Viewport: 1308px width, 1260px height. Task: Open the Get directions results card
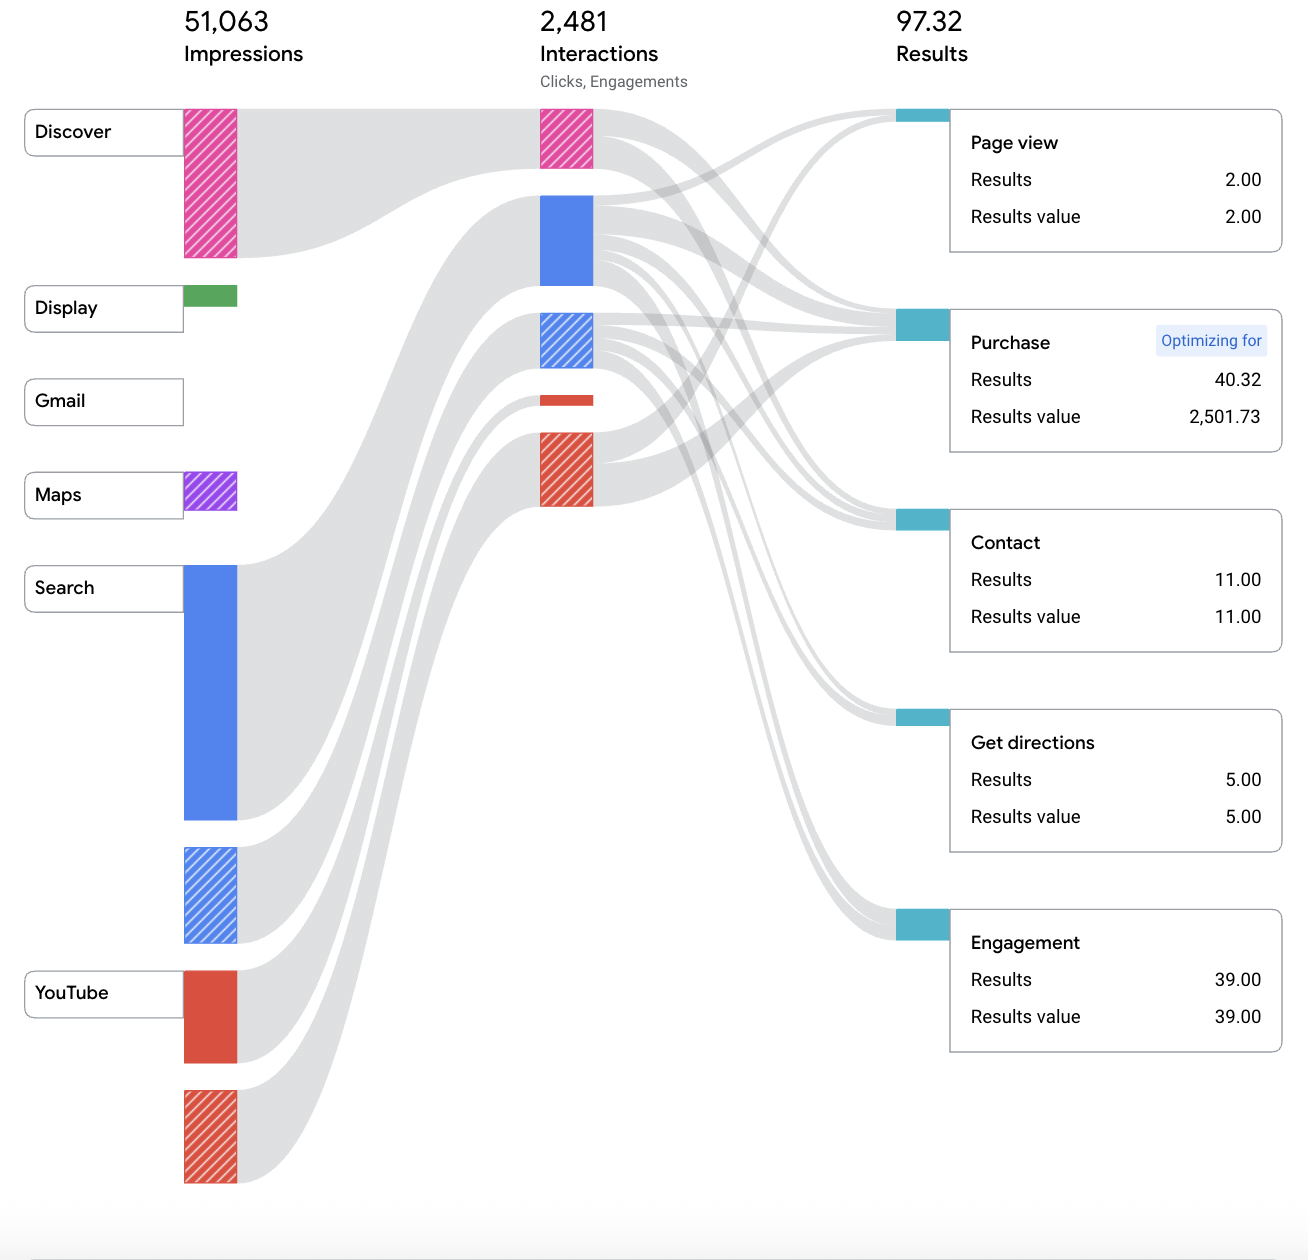click(1115, 781)
